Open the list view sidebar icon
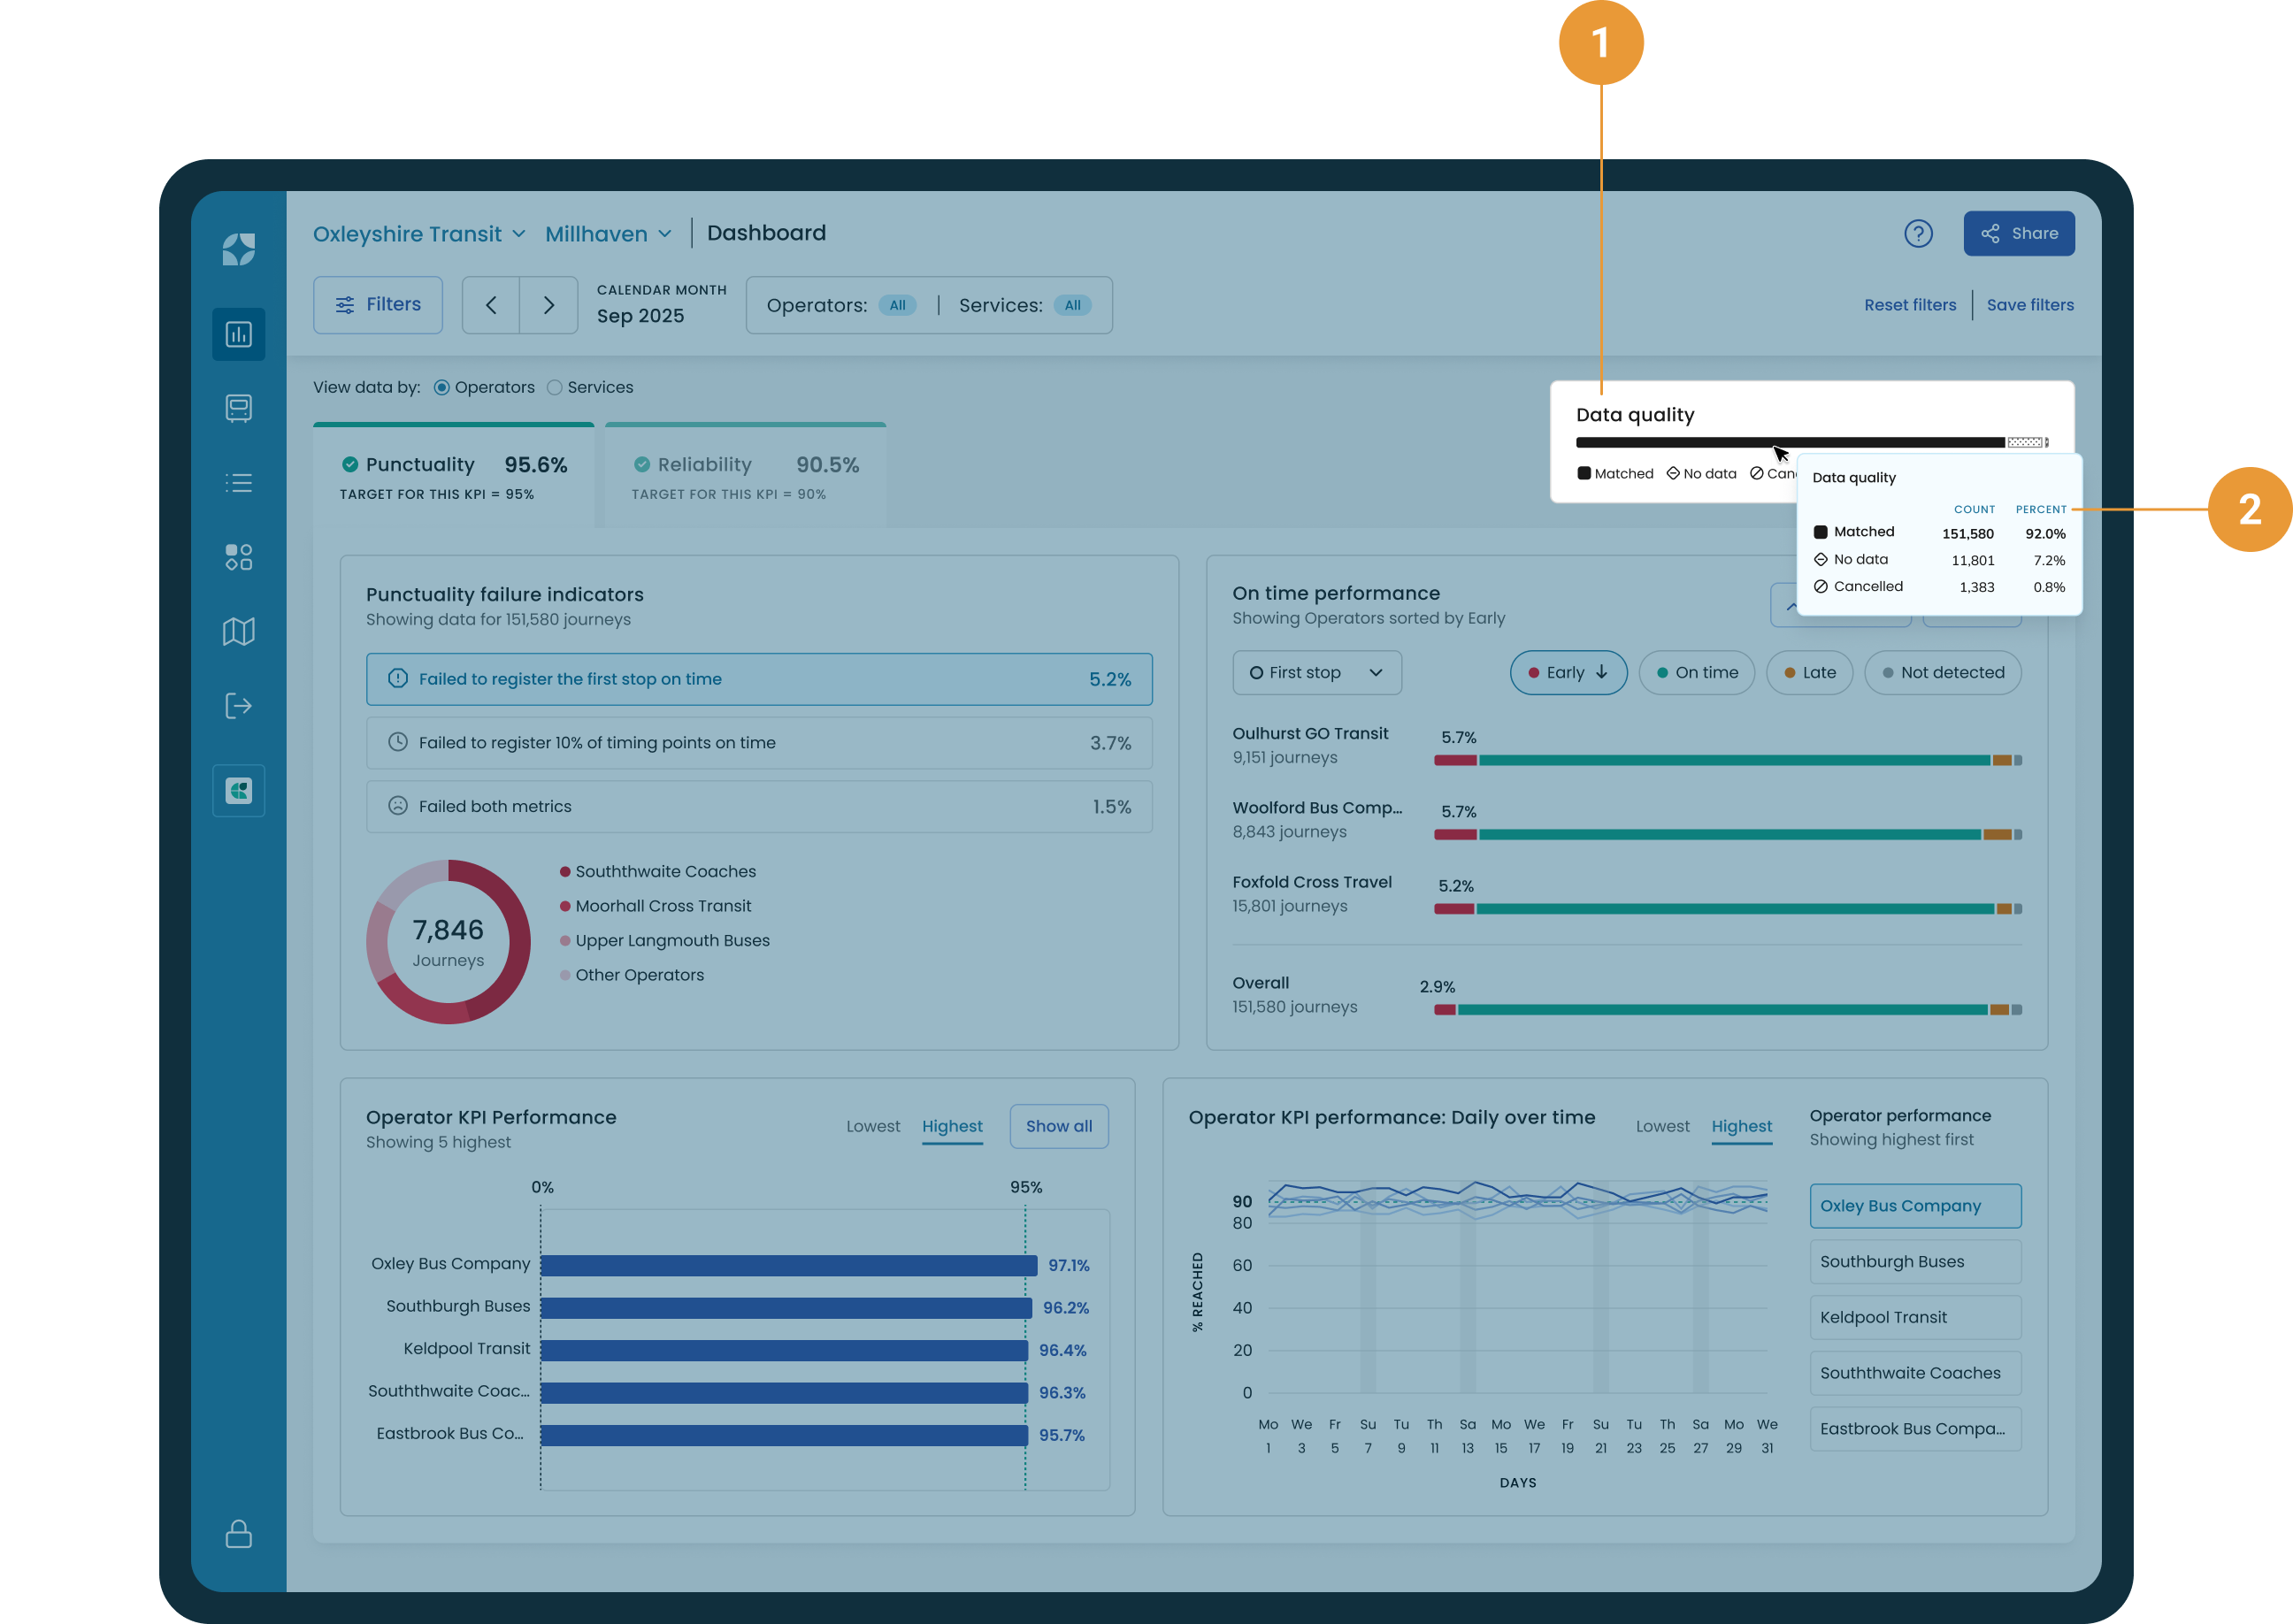This screenshot has height=1624, width=2293. [x=238, y=483]
